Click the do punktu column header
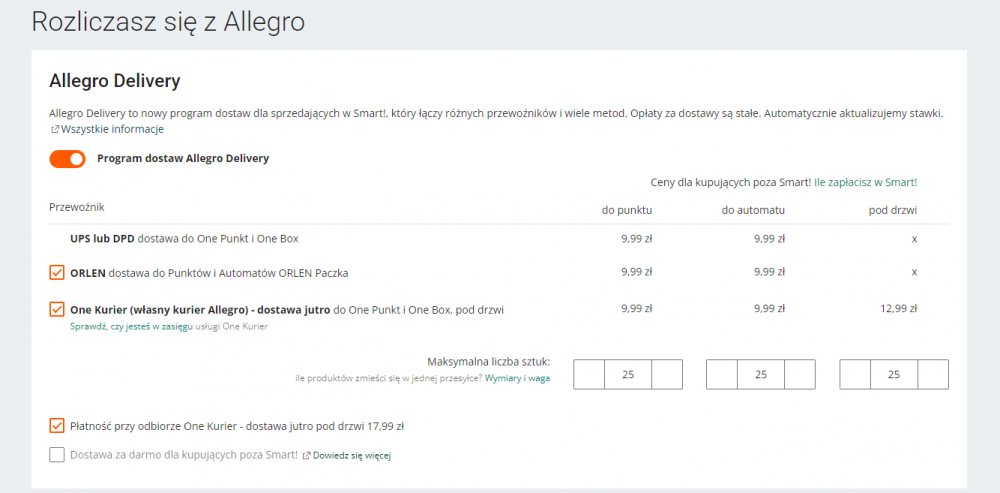 627,210
